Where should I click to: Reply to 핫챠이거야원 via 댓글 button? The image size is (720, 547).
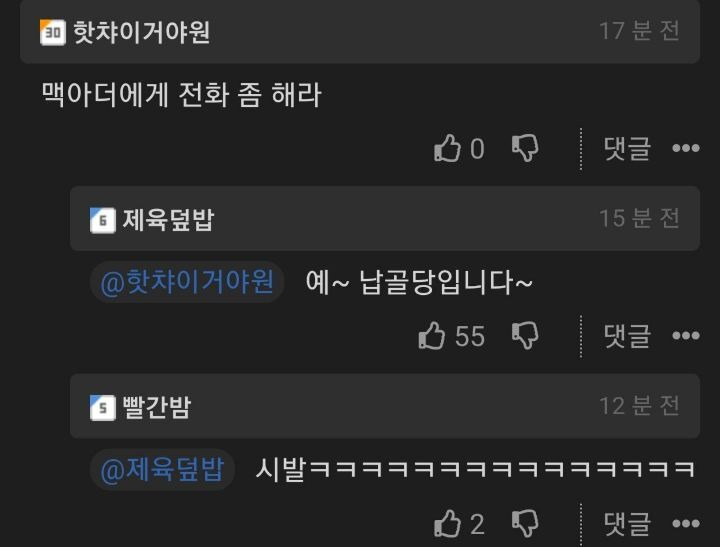tap(627, 148)
